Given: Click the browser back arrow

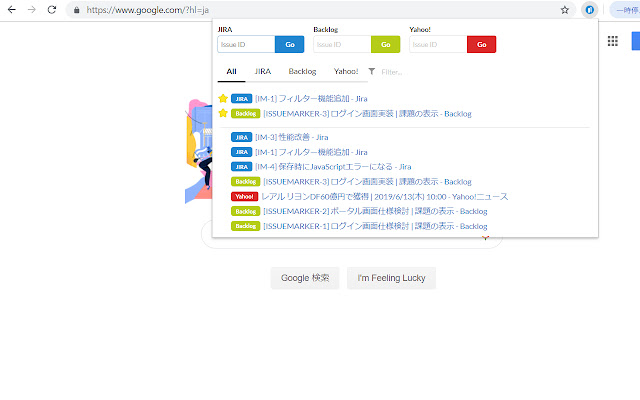Looking at the screenshot, I should point(12,10).
